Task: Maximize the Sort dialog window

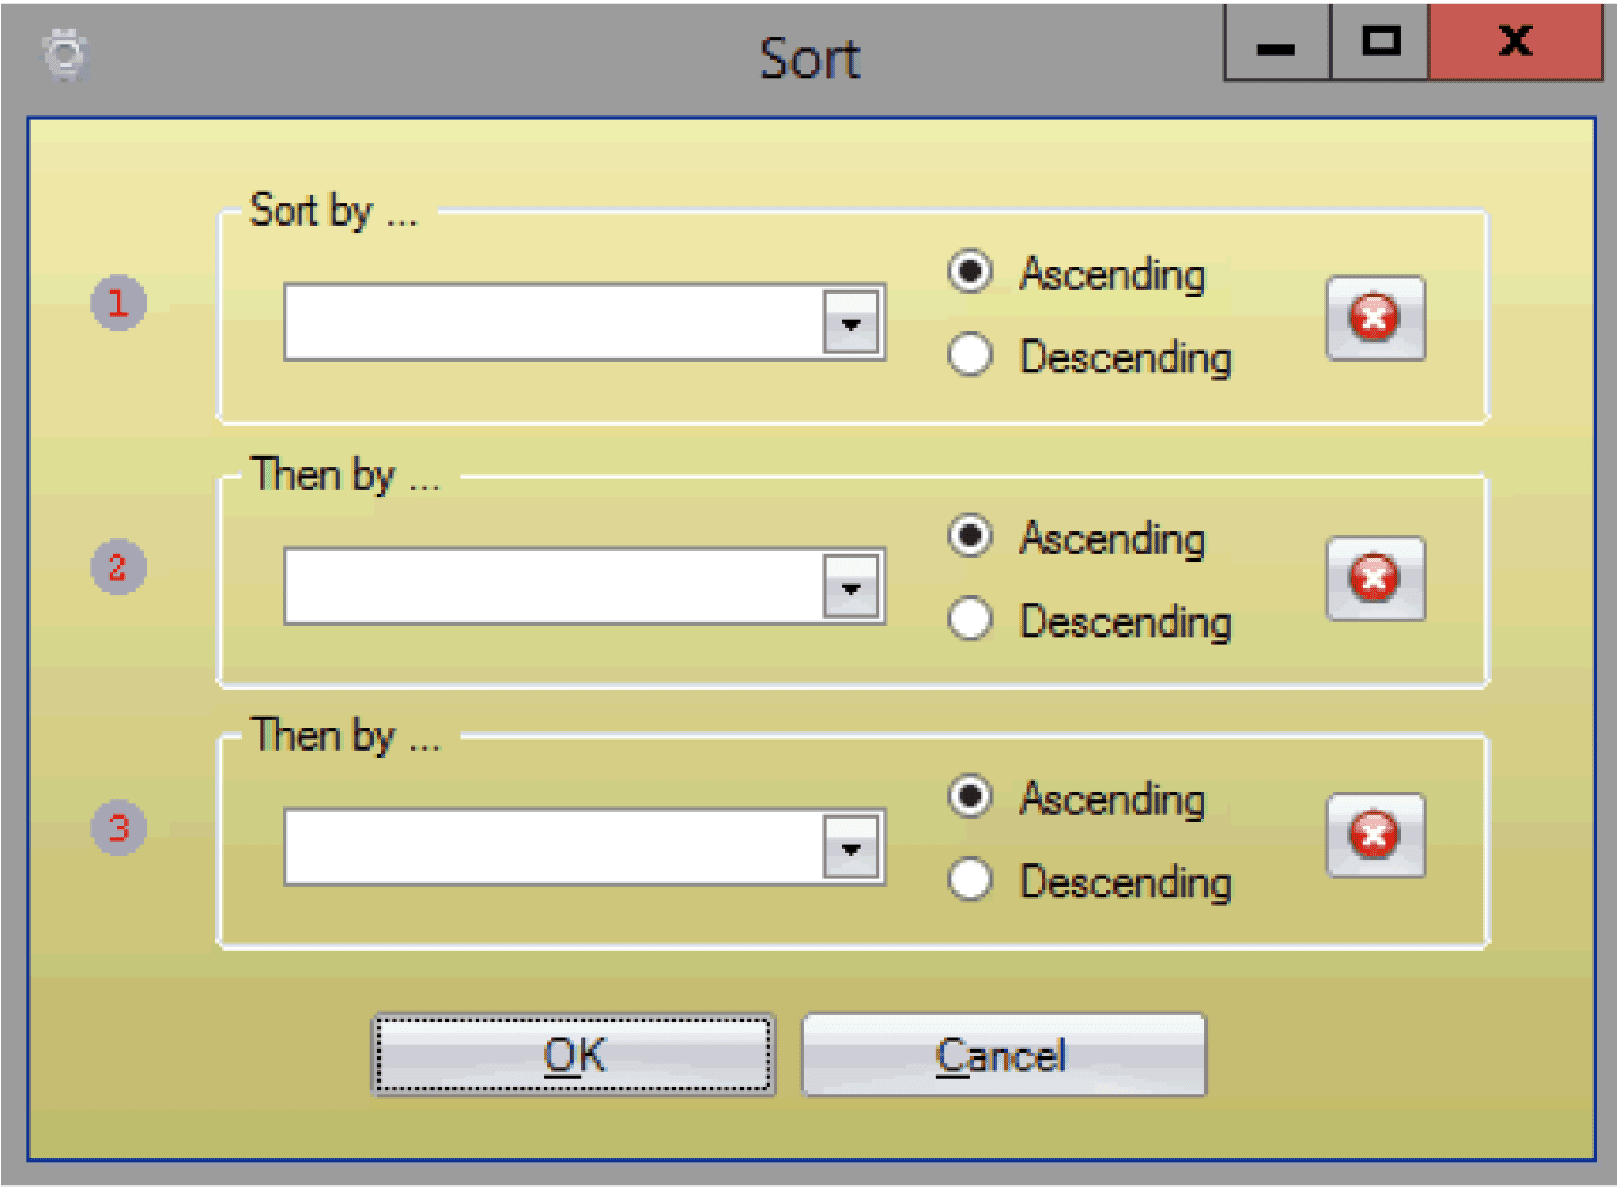Action: point(1380,42)
